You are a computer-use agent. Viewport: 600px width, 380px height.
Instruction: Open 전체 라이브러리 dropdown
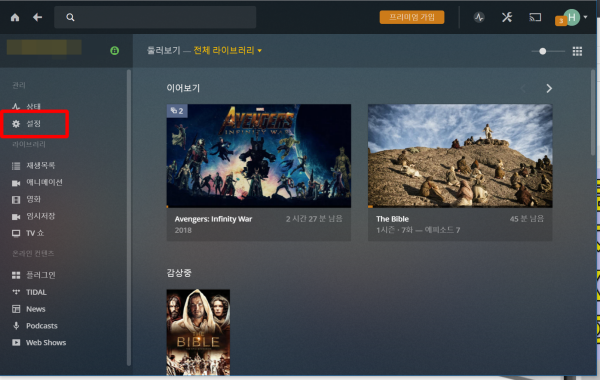228,51
